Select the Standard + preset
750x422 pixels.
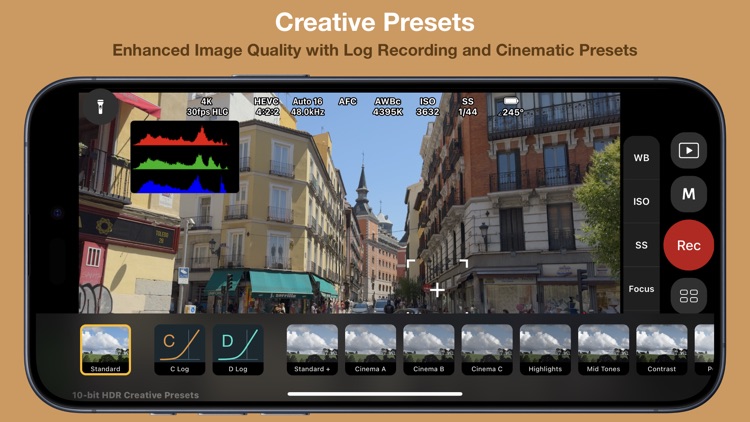(x=312, y=350)
